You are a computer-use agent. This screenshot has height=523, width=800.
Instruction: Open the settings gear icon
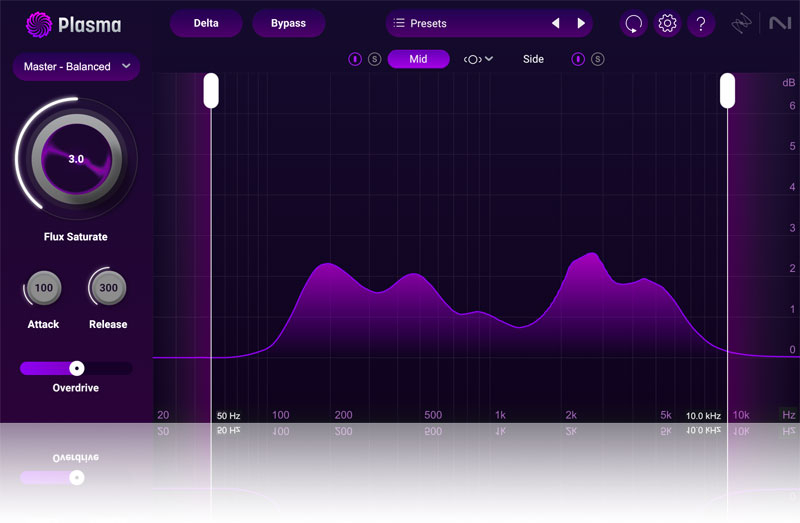[x=667, y=24]
